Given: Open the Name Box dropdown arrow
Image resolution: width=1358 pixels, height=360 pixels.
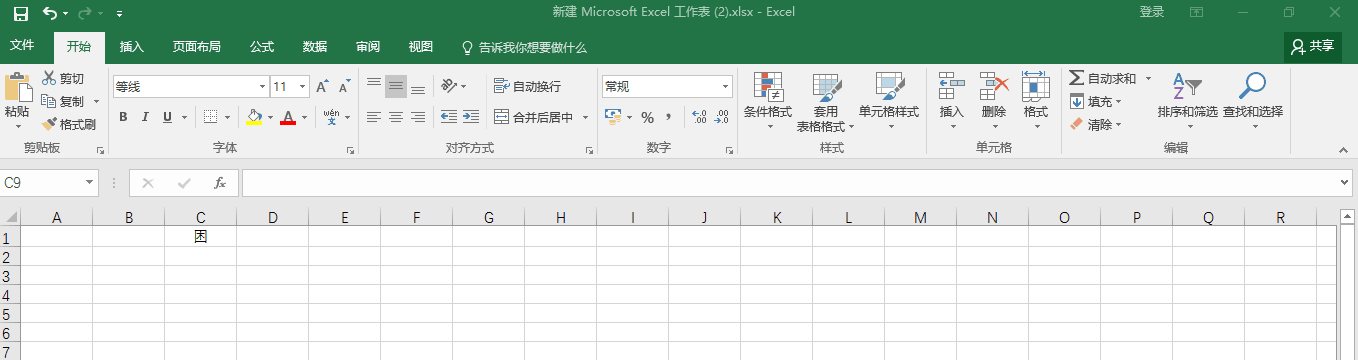Looking at the screenshot, I should tap(90, 183).
